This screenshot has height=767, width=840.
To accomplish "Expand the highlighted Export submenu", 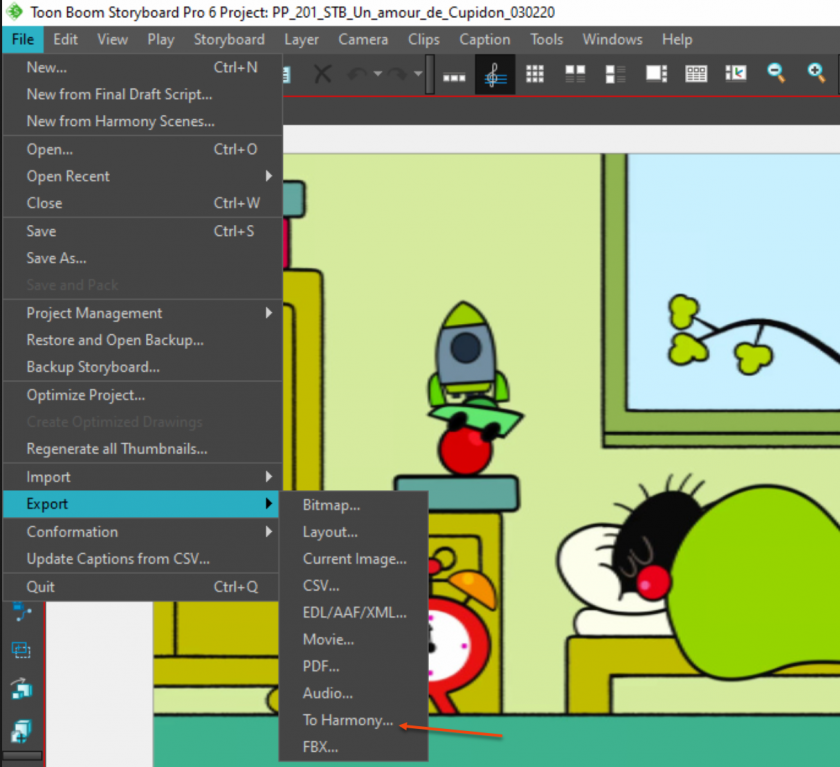I will tap(141, 504).
